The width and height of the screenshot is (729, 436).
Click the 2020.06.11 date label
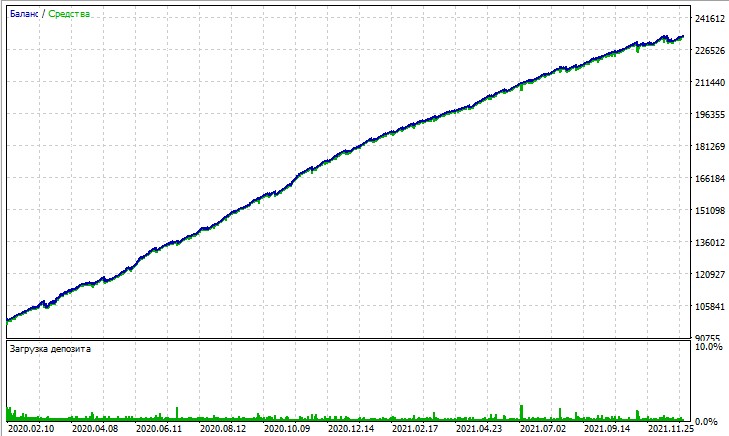pyautogui.click(x=159, y=429)
